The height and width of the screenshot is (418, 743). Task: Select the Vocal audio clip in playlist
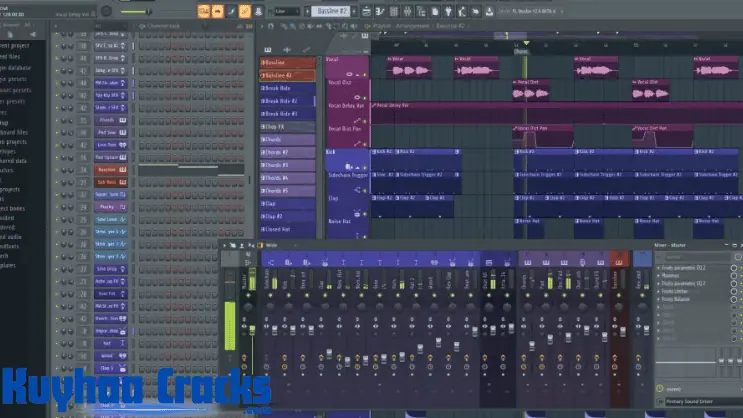pos(405,70)
